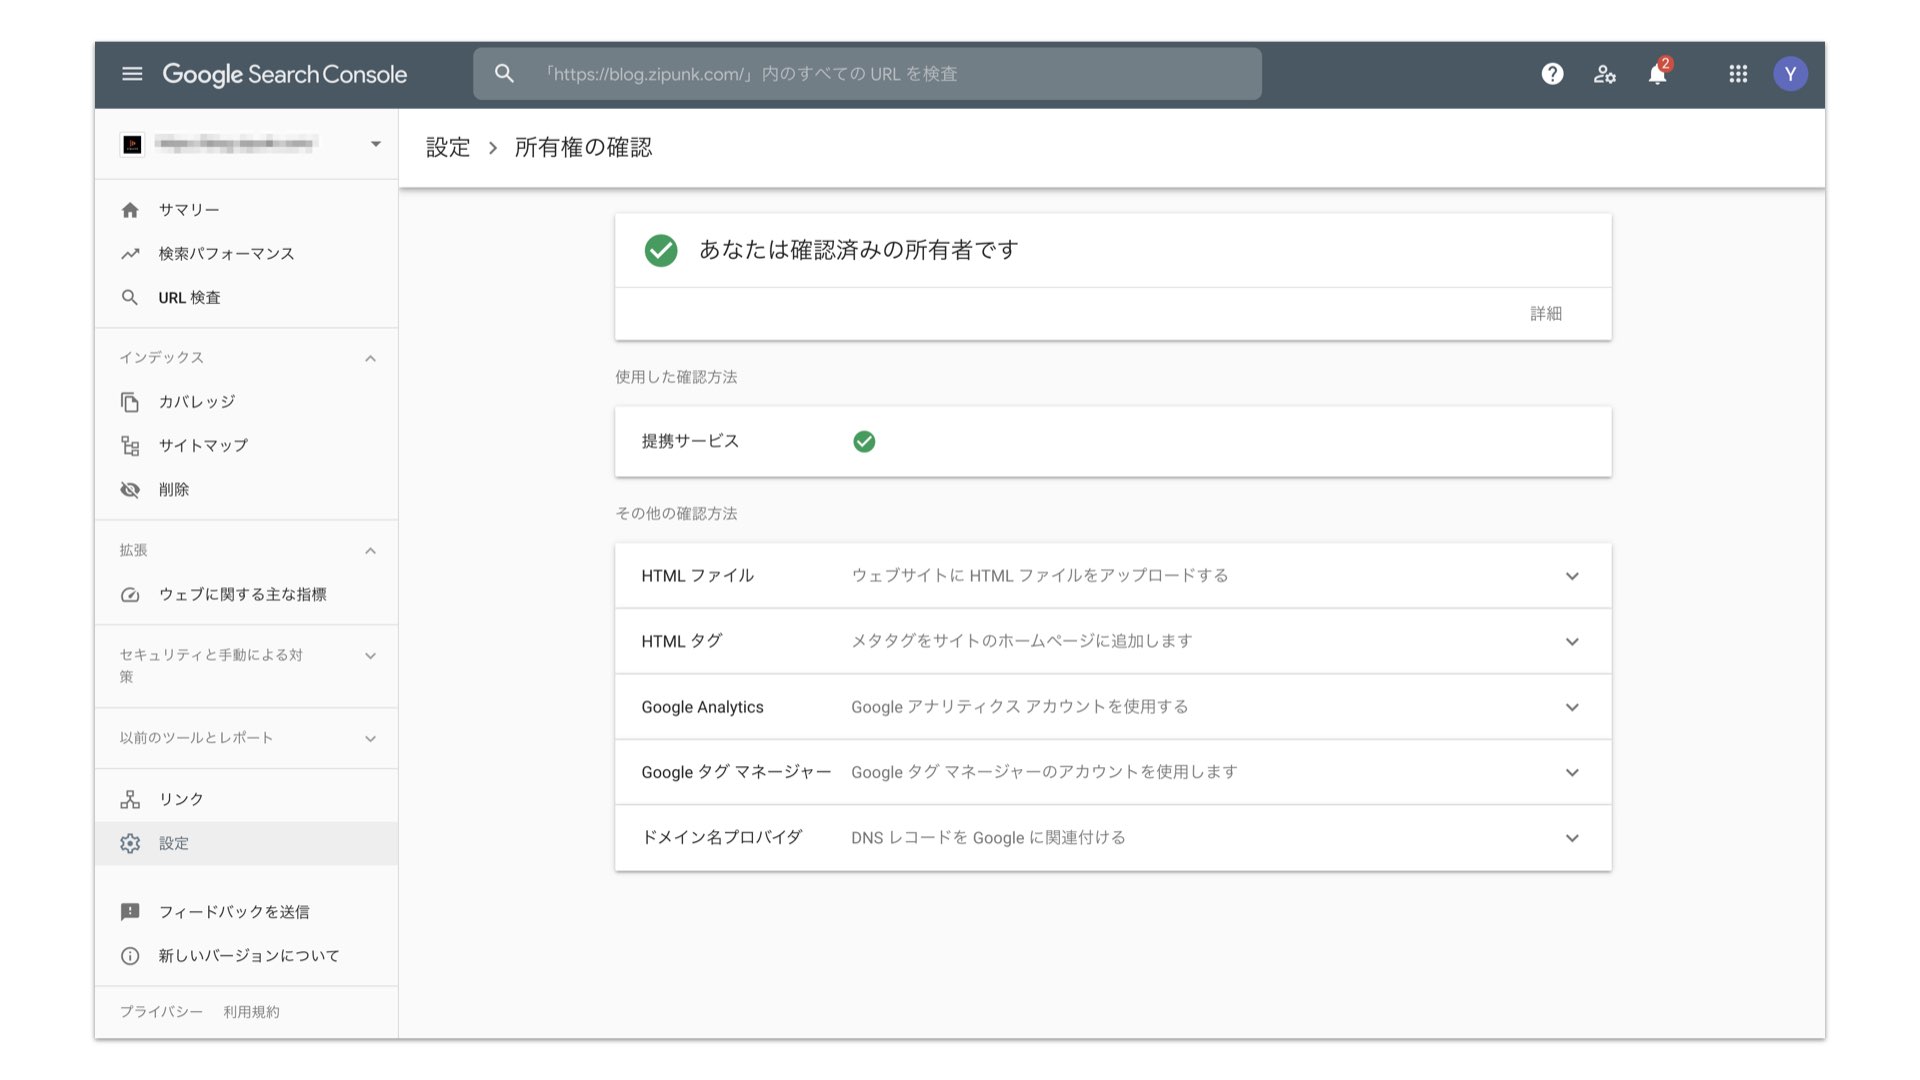This screenshot has height=1080, width=1920.
Task: Click the notification bell icon with badge
Action: (1658, 73)
